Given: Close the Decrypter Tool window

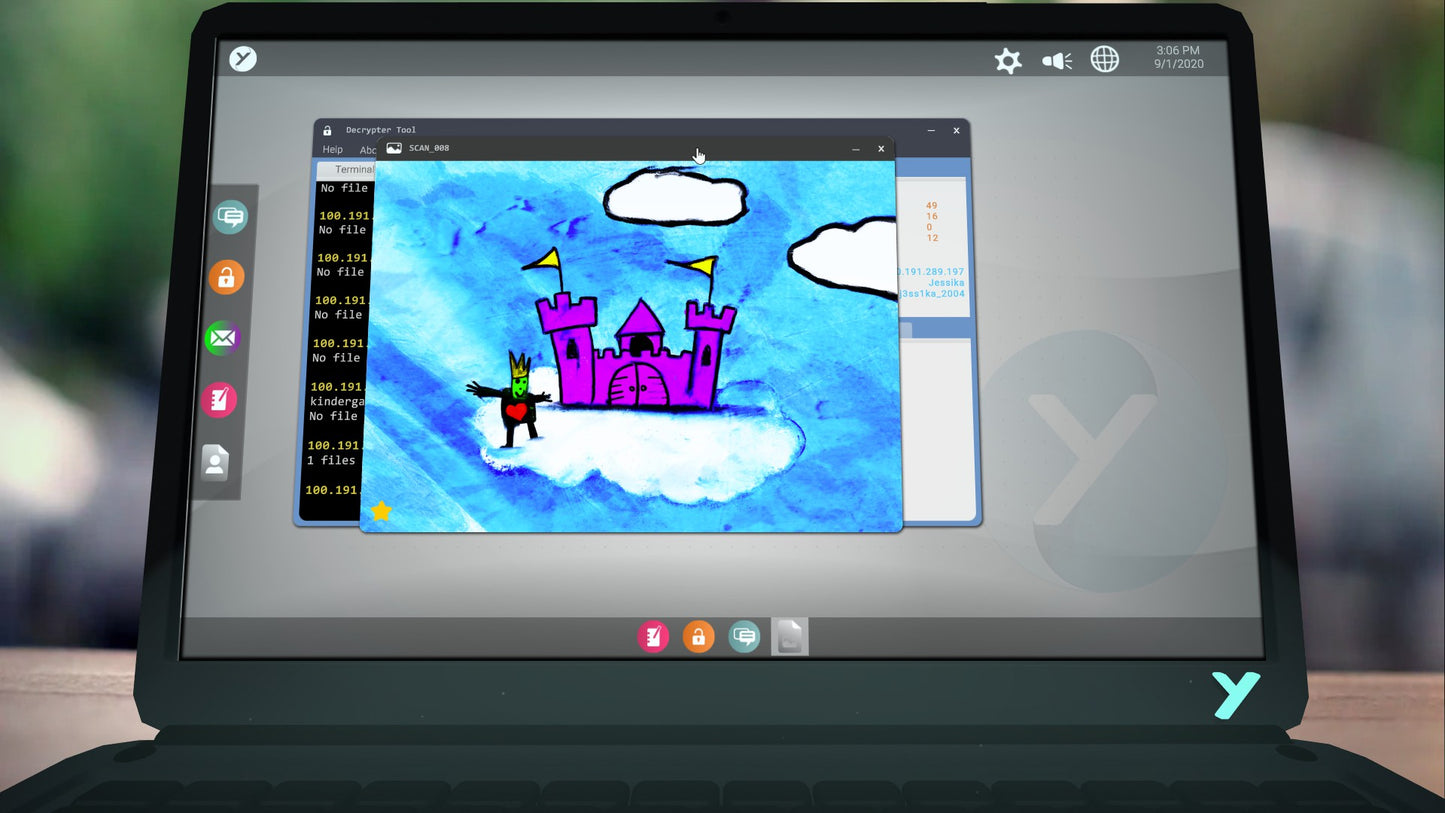Looking at the screenshot, I should pos(956,130).
